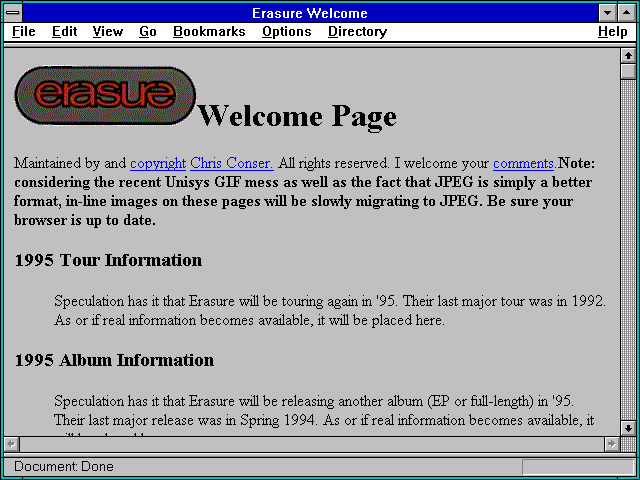Open the Bookmarks menu
640x480 pixels.
[x=209, y=32]
